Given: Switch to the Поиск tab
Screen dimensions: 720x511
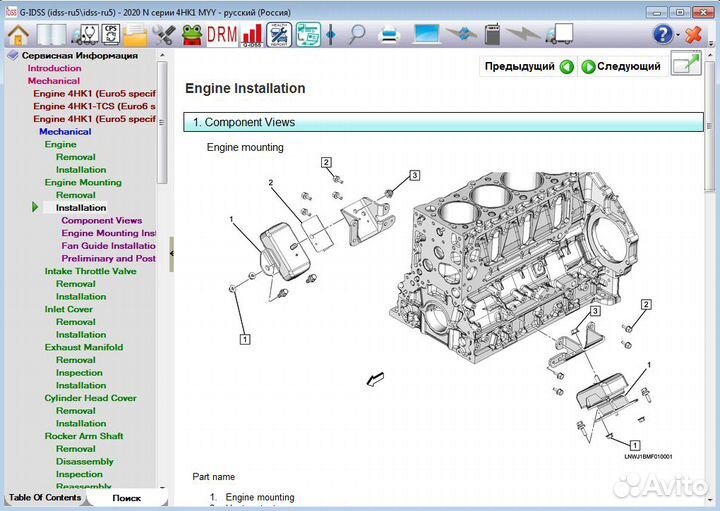Looking at the screenshot, I should (x=127, y=497).
